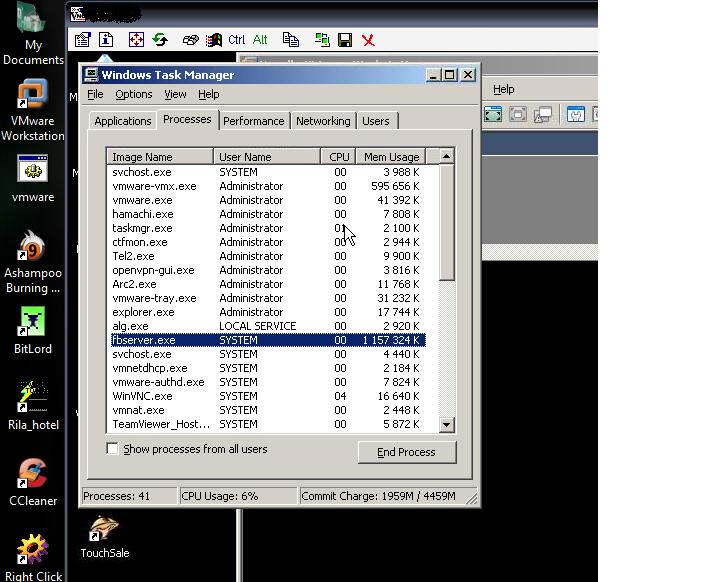Image resolution: width=720 pixels, height=582 pixels.
Task: Toggle the Ctrl key button in toolbar
Action: click(237, 40)
